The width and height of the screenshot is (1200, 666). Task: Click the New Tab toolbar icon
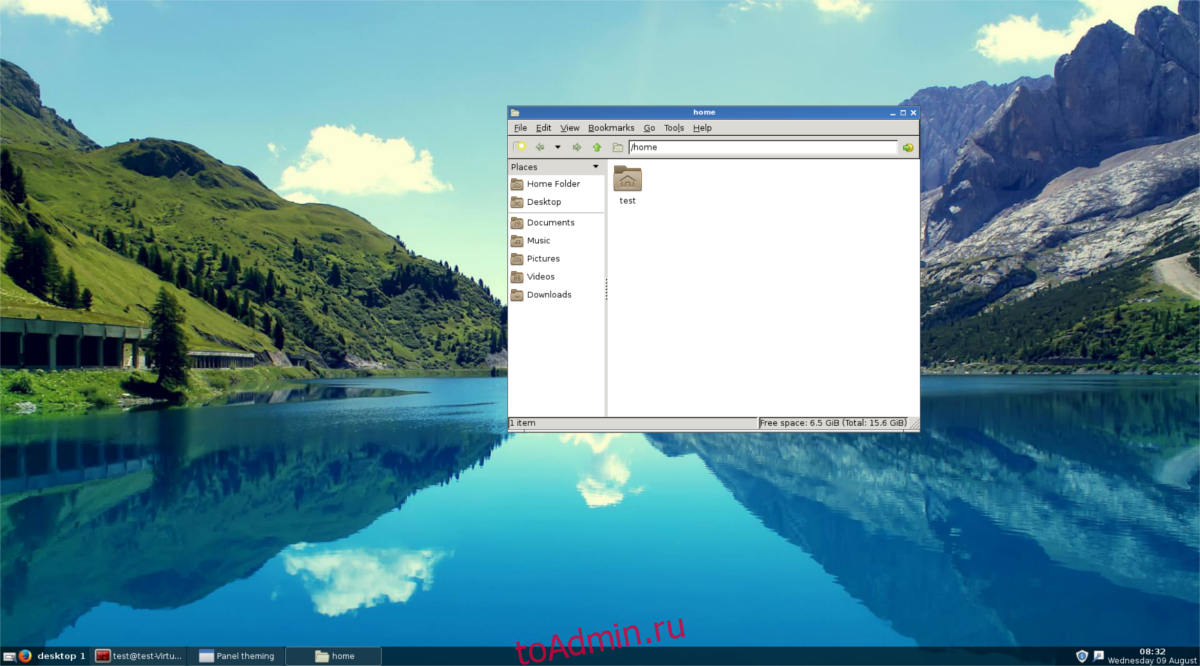[x=519, y=147]
